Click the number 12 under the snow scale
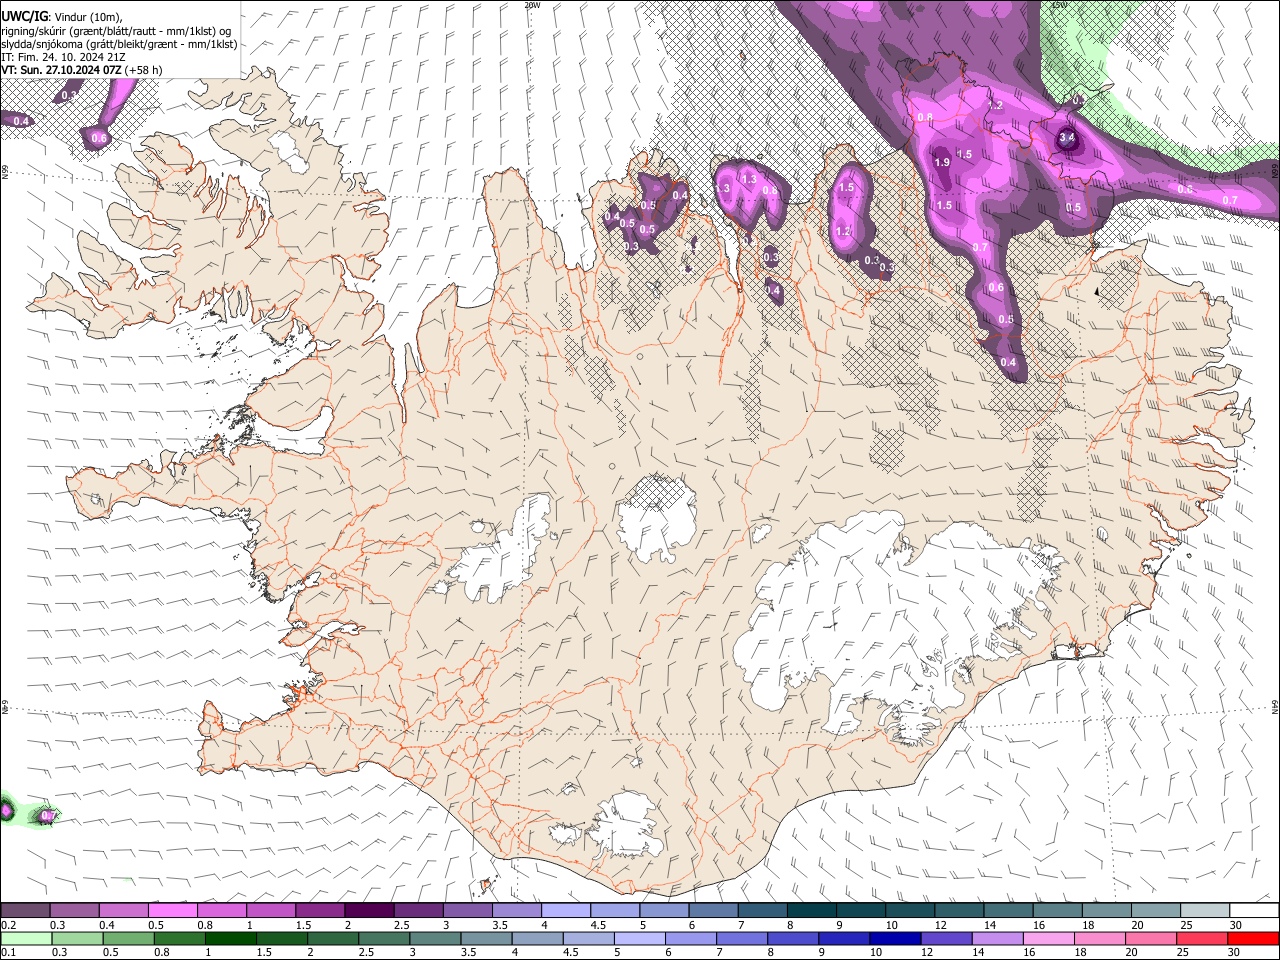The width and height of the screenshot is (1280, 960). click(x=940, y=925)
